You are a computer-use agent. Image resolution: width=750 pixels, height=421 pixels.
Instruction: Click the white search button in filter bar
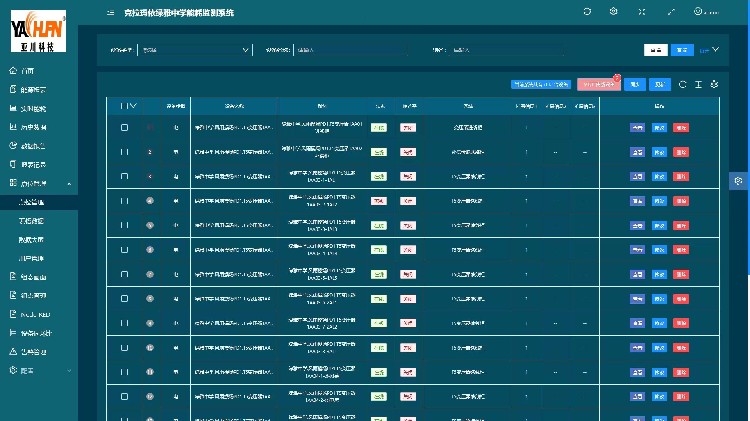[x=655, y=49]
